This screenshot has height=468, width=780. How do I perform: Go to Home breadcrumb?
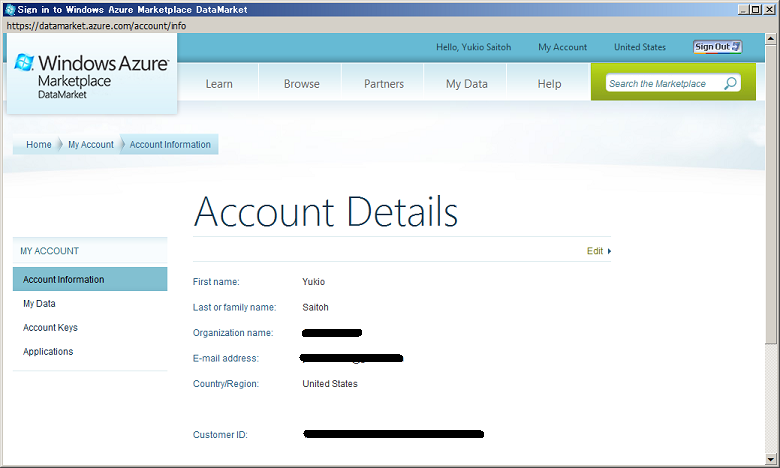39,145
